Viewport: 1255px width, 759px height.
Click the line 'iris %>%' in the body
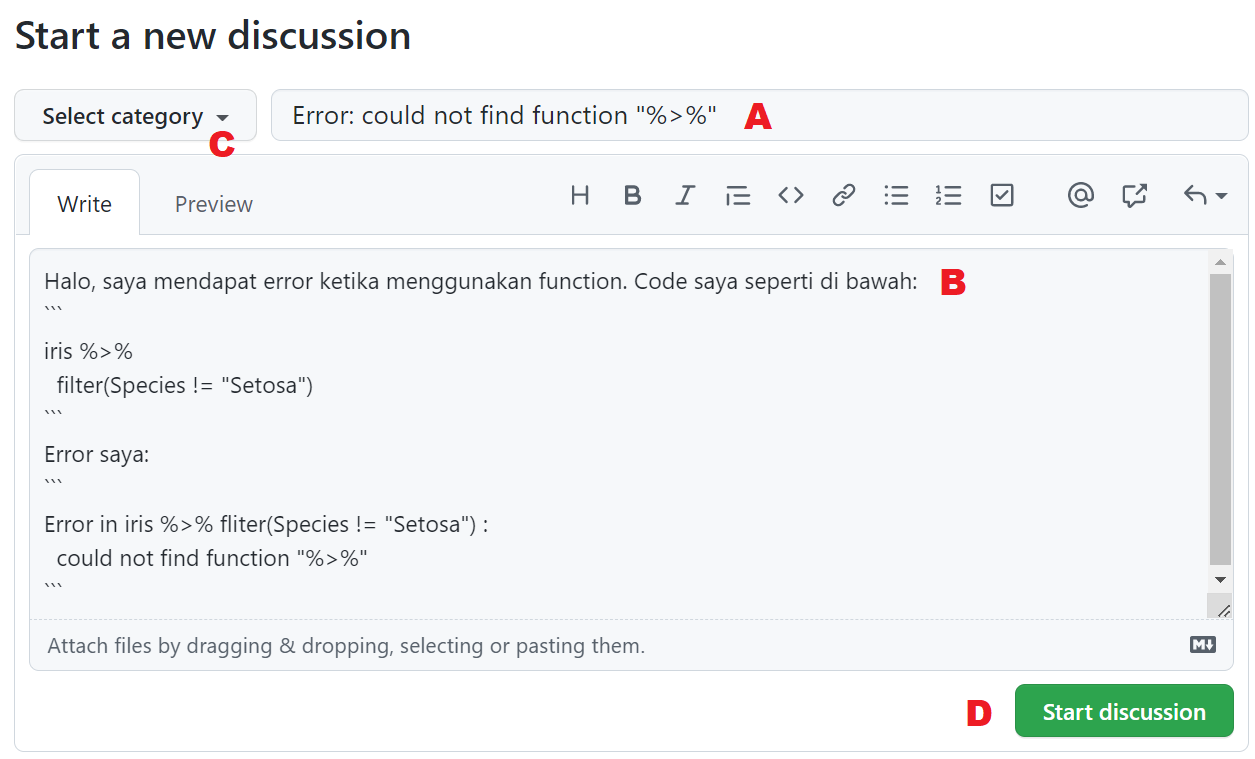88,351
